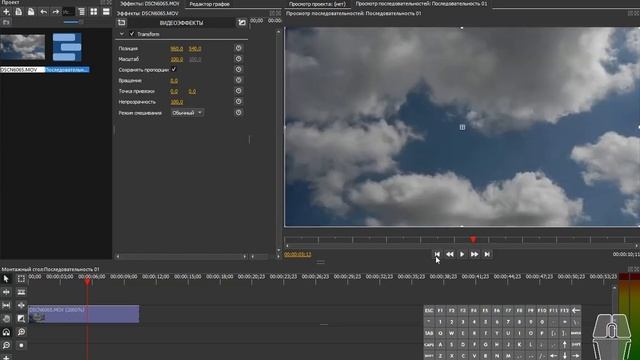Viewport: 640px width, 360px height.
Task: Click the Record audio button in timeline
Action: click(21, 345)
